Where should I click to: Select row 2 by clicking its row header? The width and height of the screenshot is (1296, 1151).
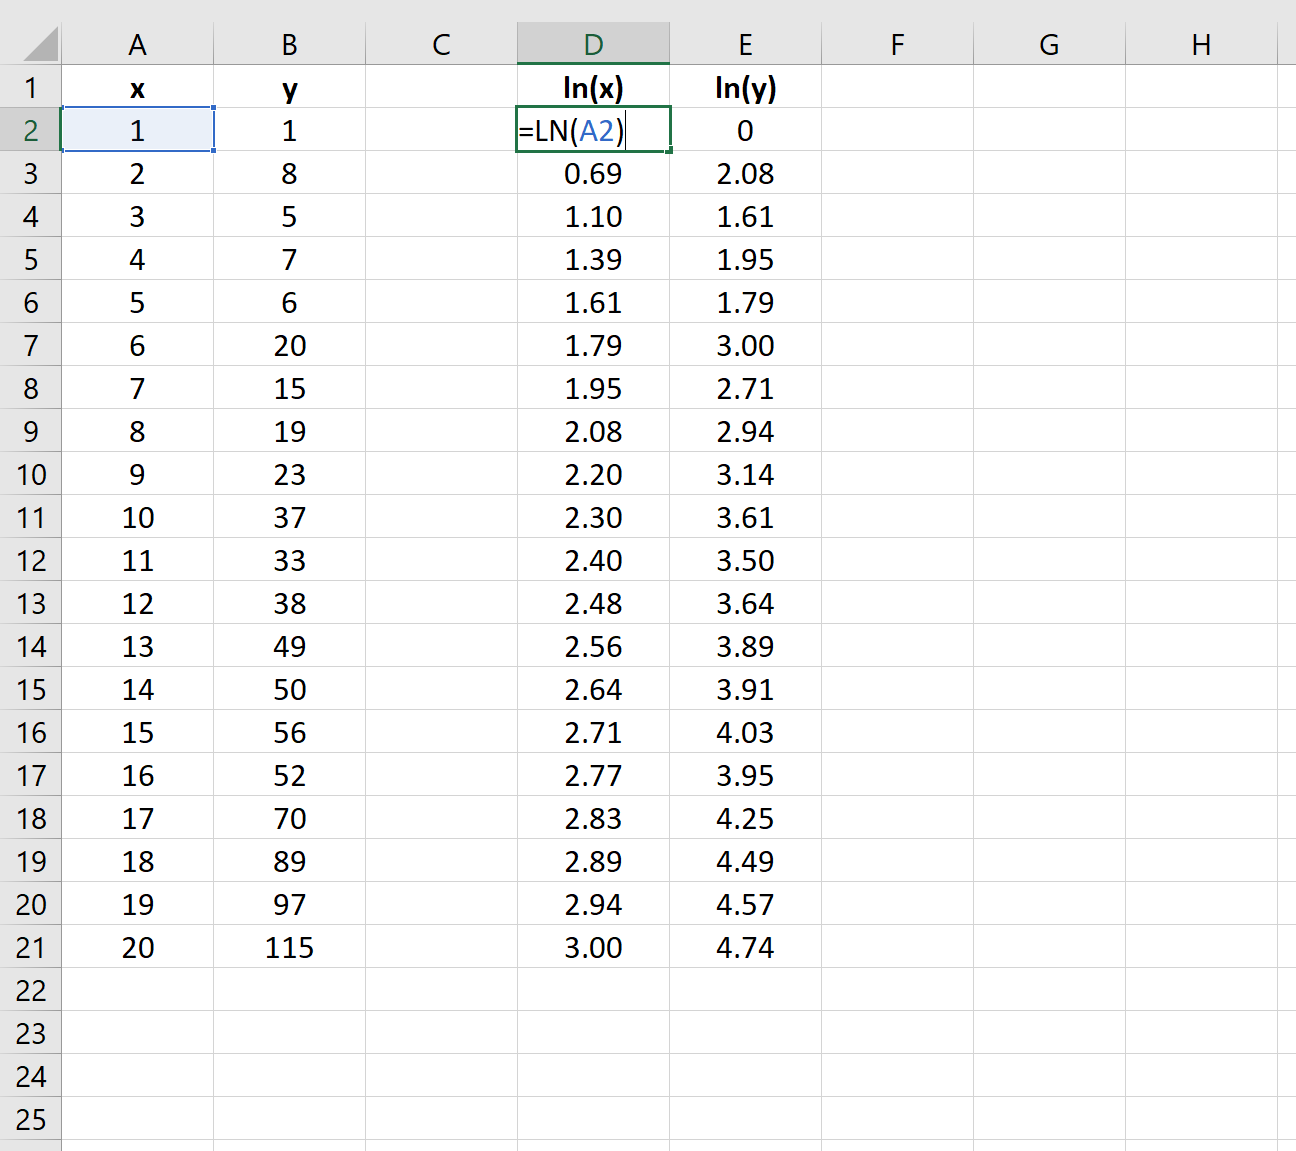pos(31,129)
